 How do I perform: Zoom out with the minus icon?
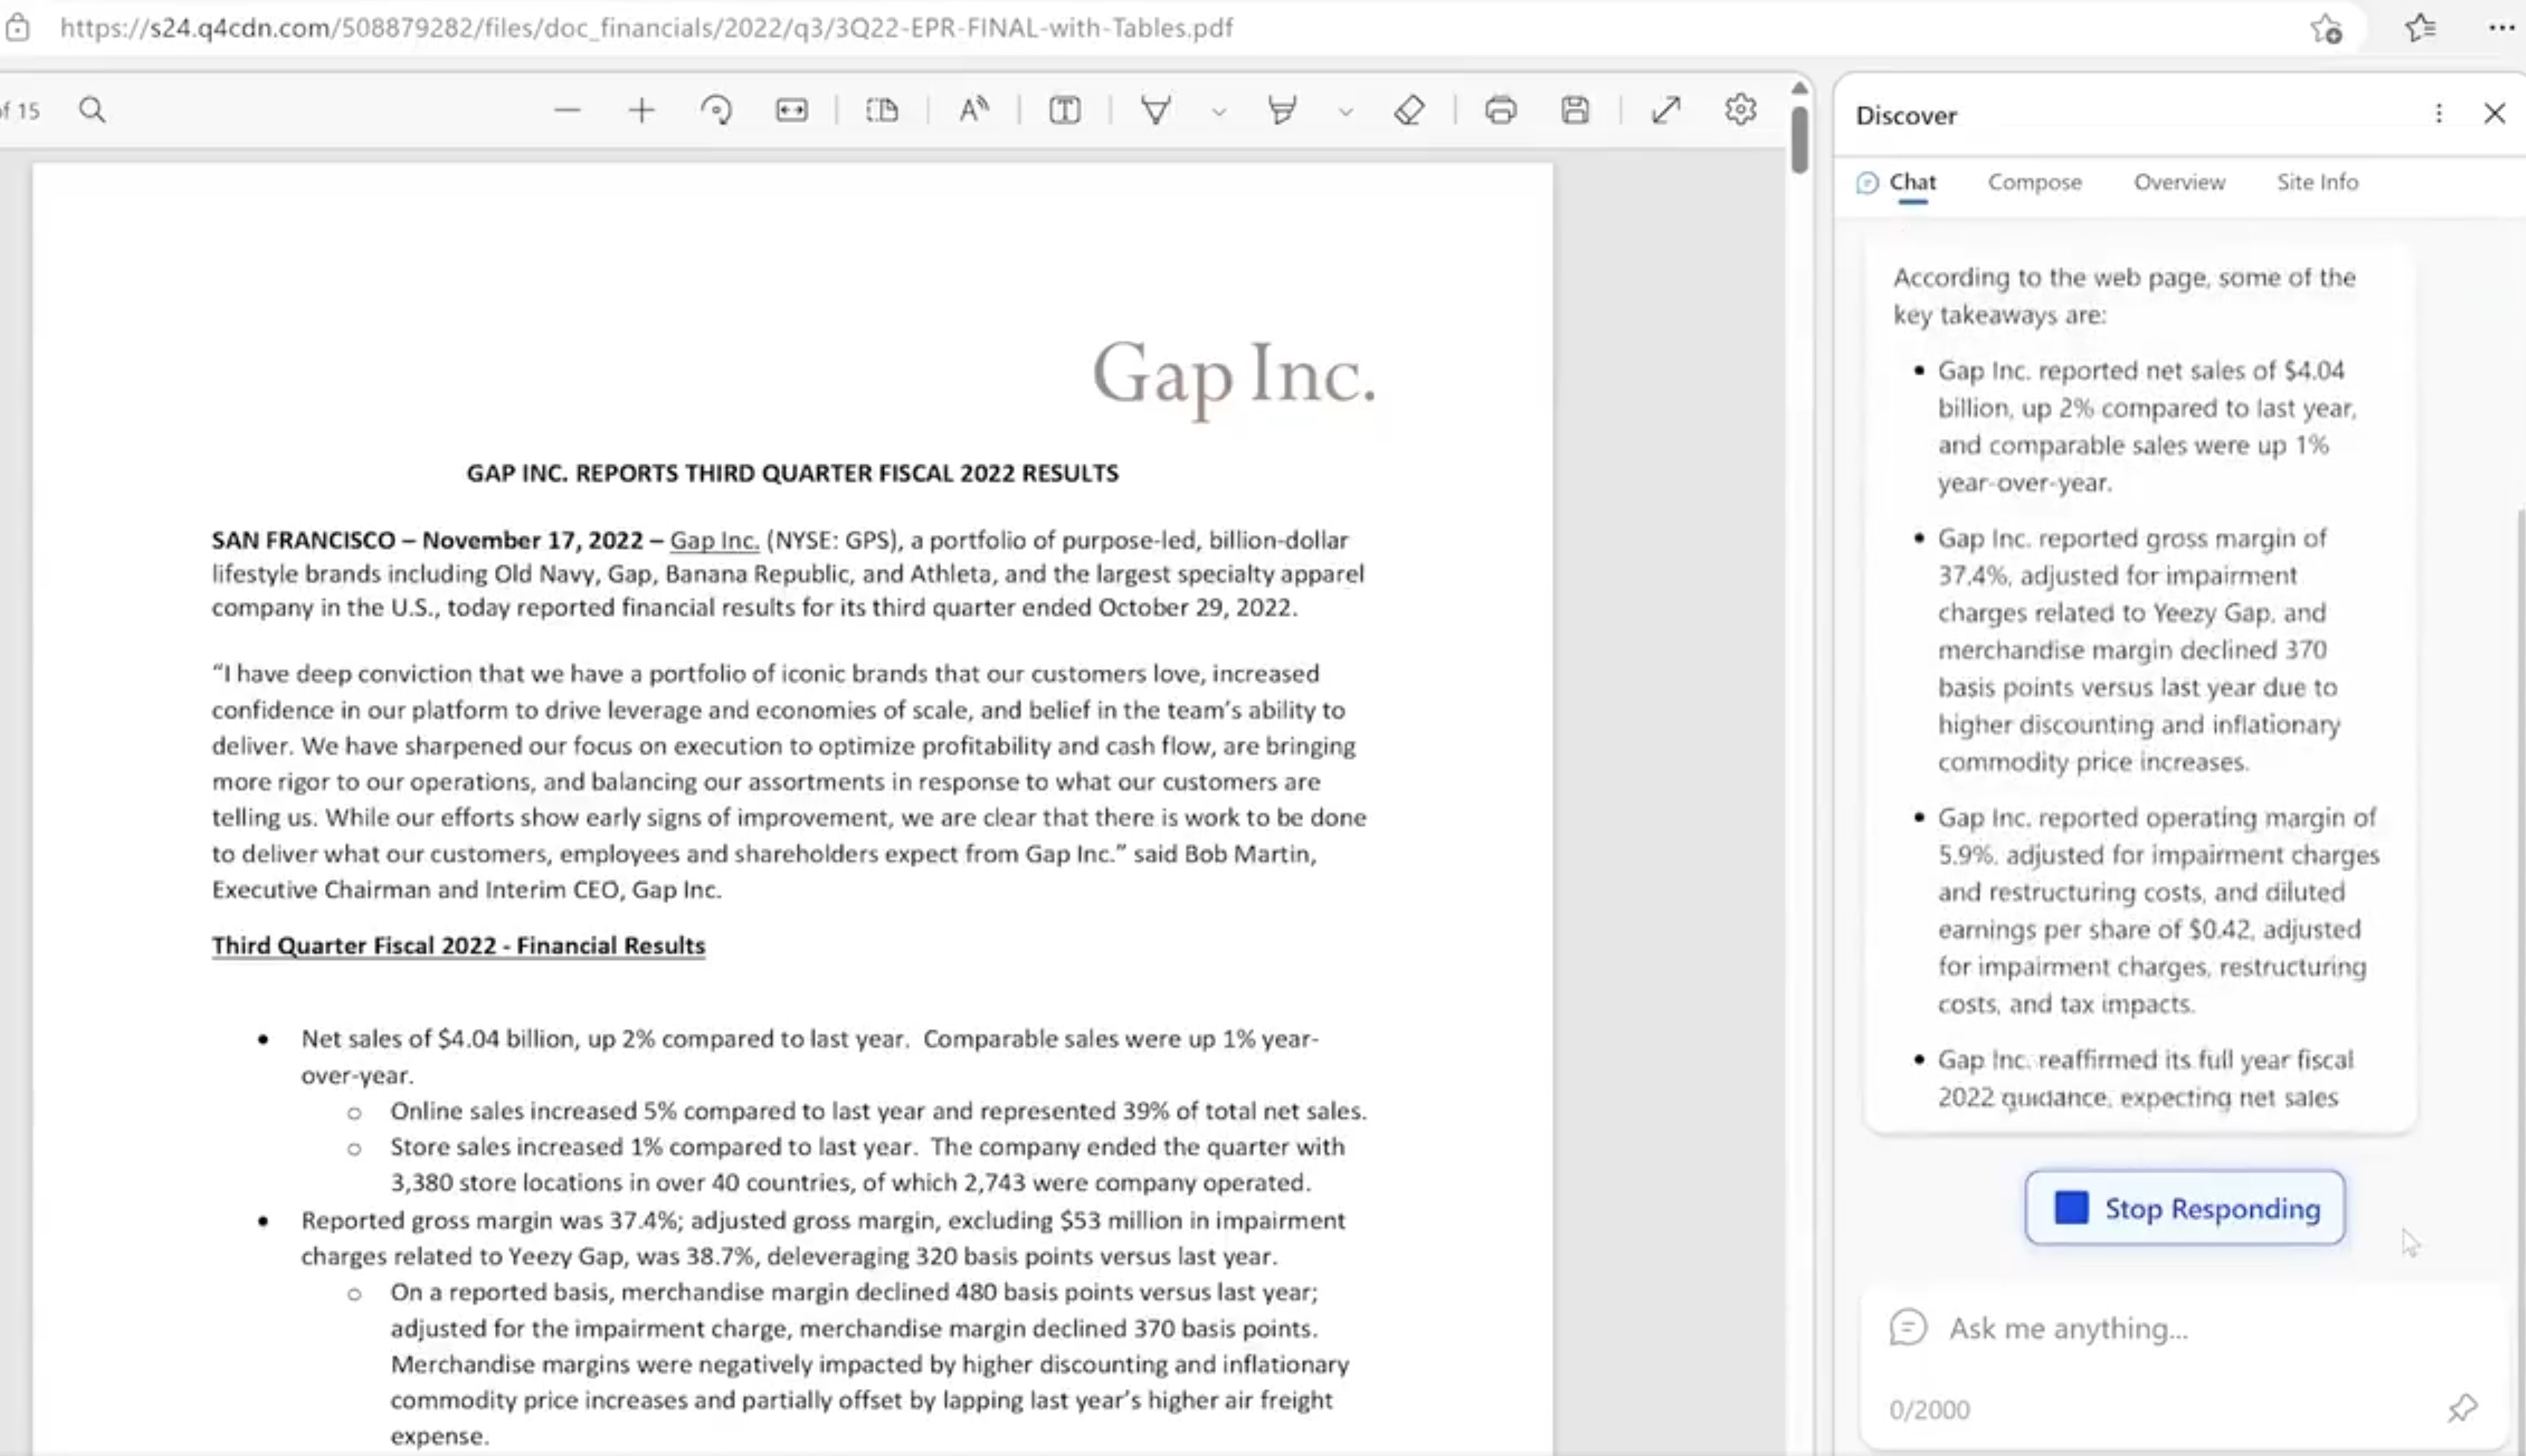pos(567,110)
